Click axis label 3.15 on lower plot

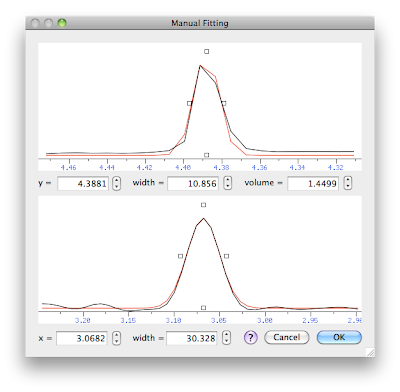[x=128, y=320]
